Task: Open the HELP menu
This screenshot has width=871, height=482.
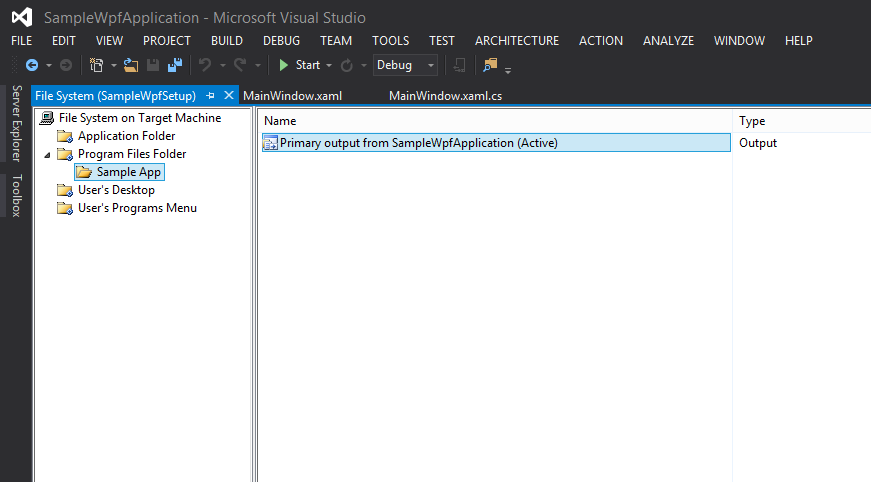Action: (x=799, y=41)
